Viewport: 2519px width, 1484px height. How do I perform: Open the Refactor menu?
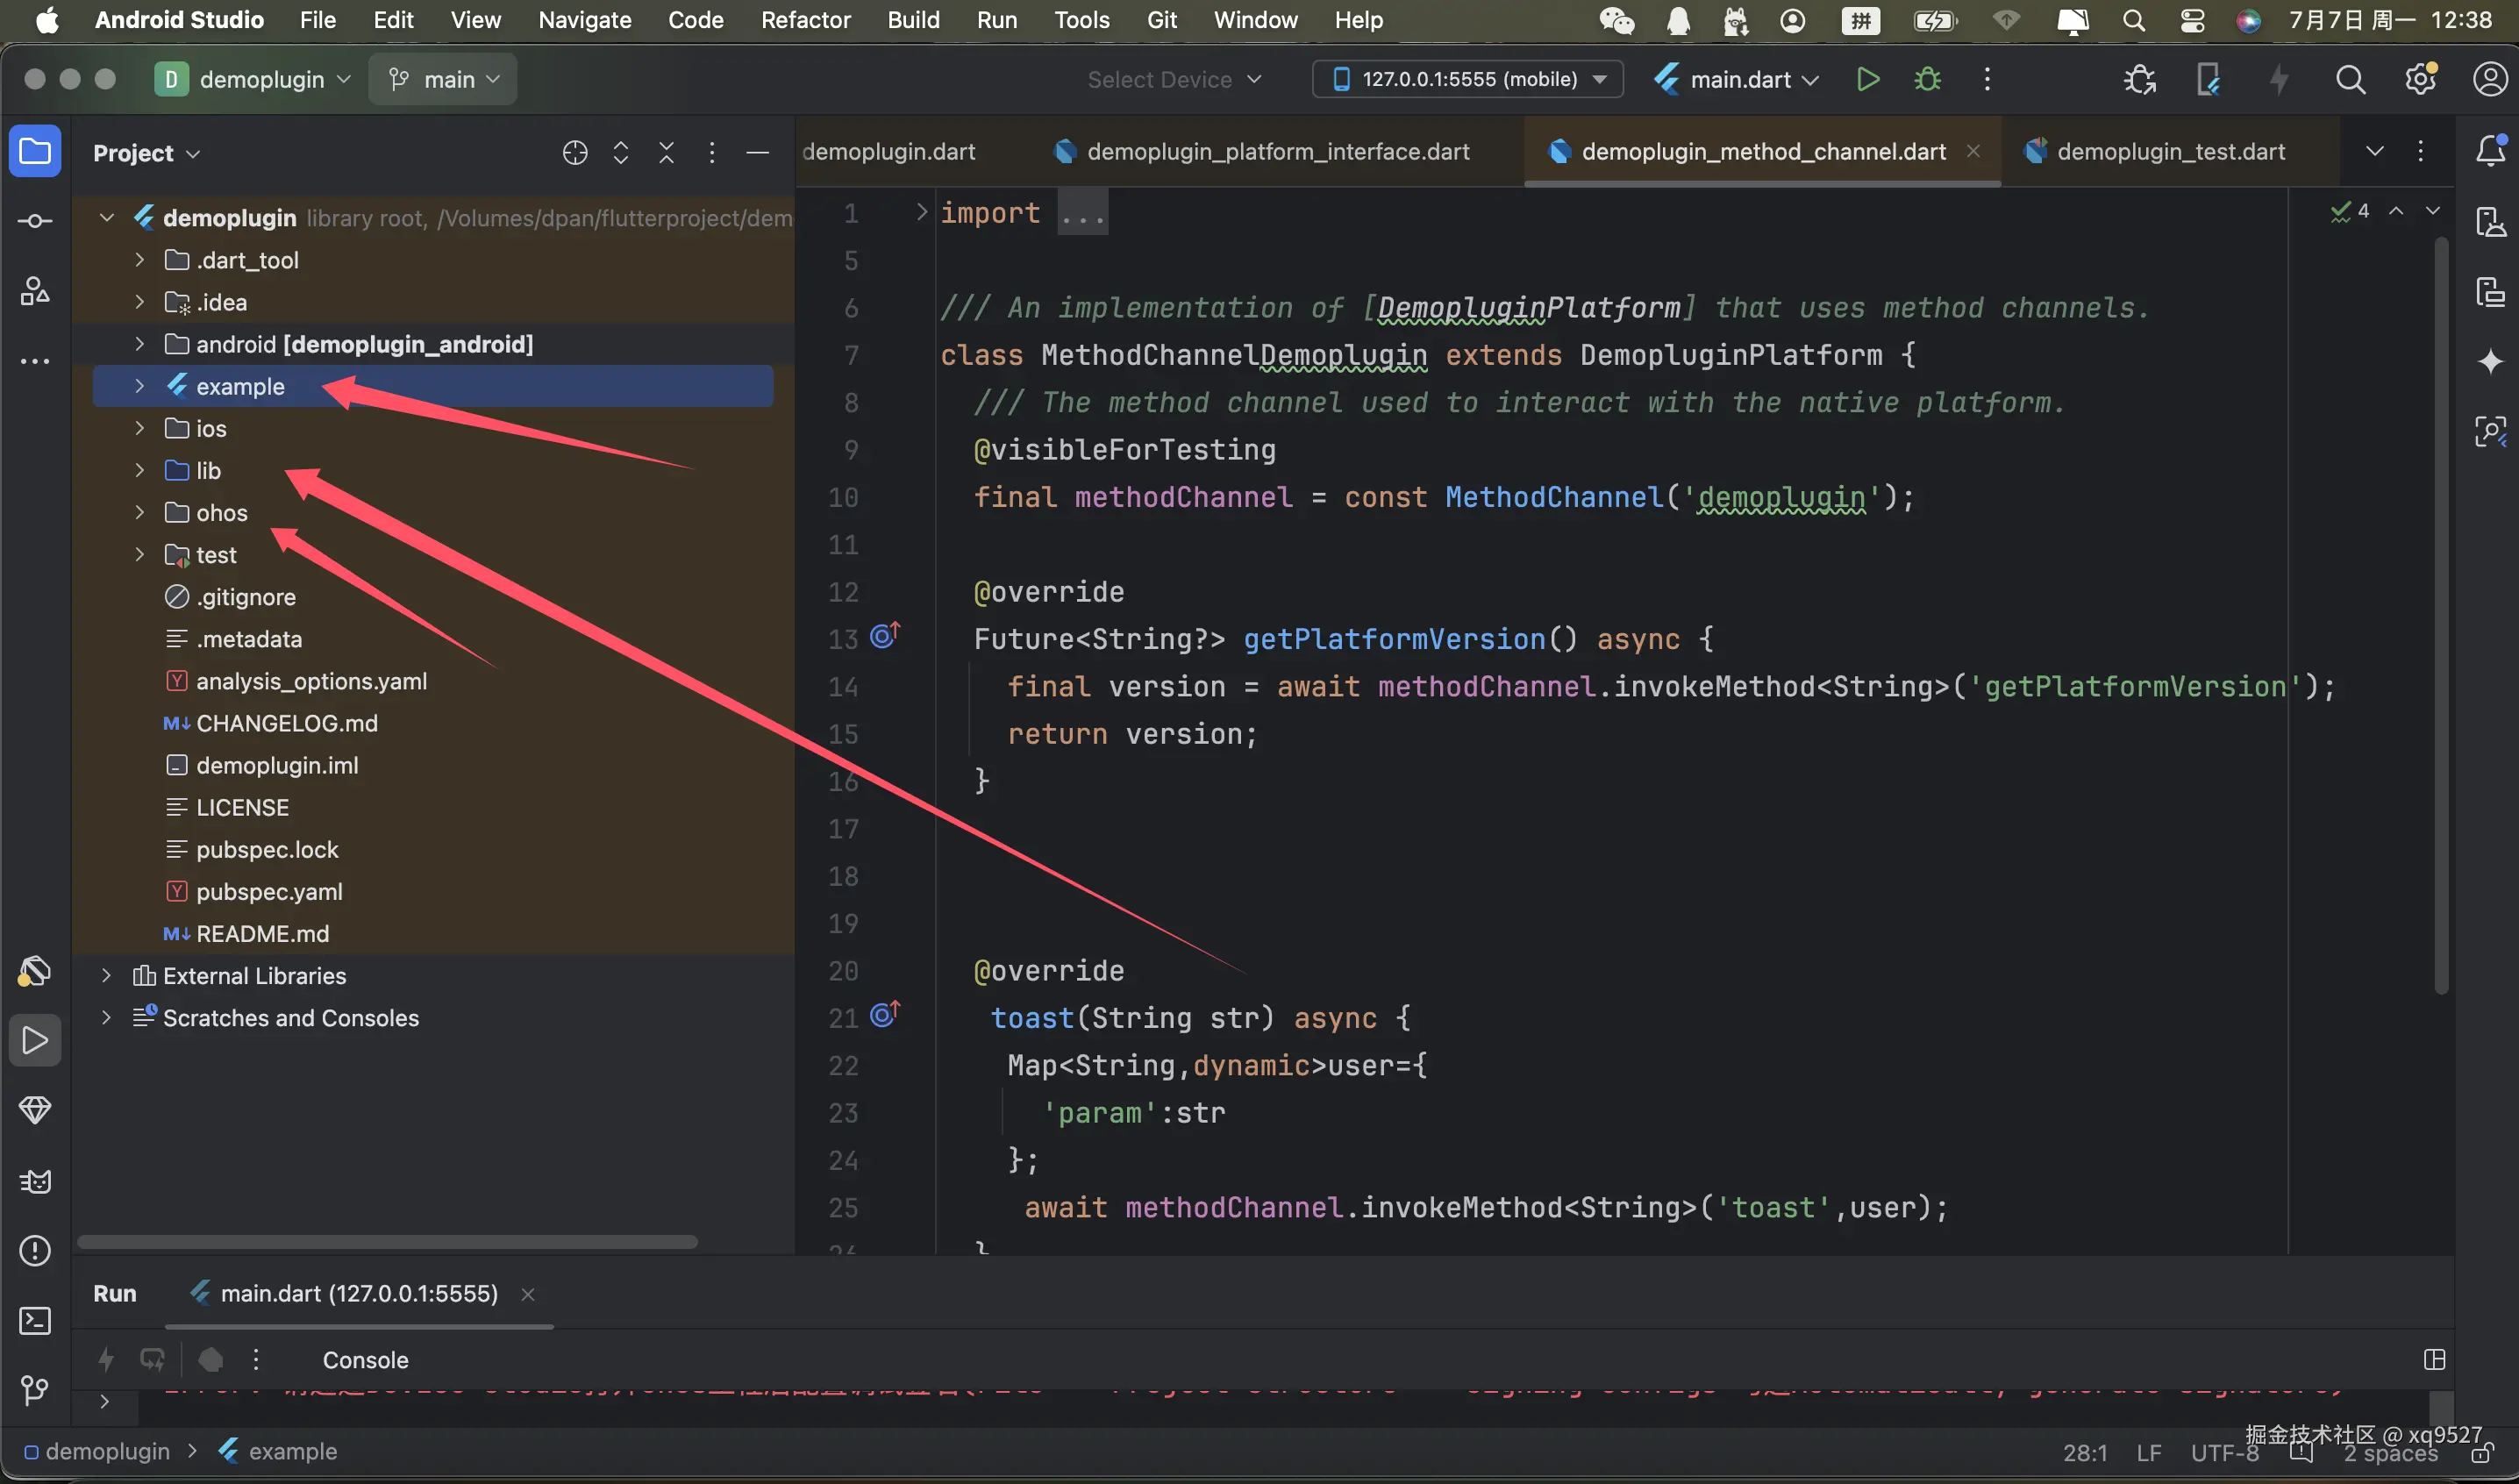[805, 20]
